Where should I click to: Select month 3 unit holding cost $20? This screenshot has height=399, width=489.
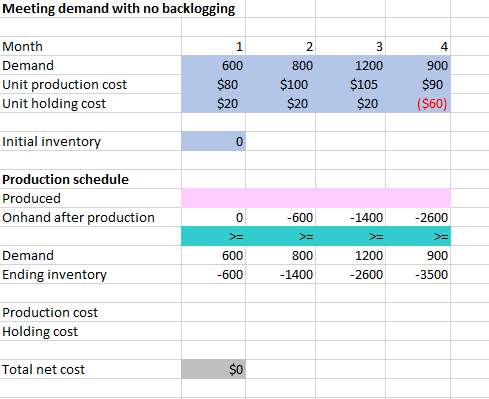(x=351, y=103)
